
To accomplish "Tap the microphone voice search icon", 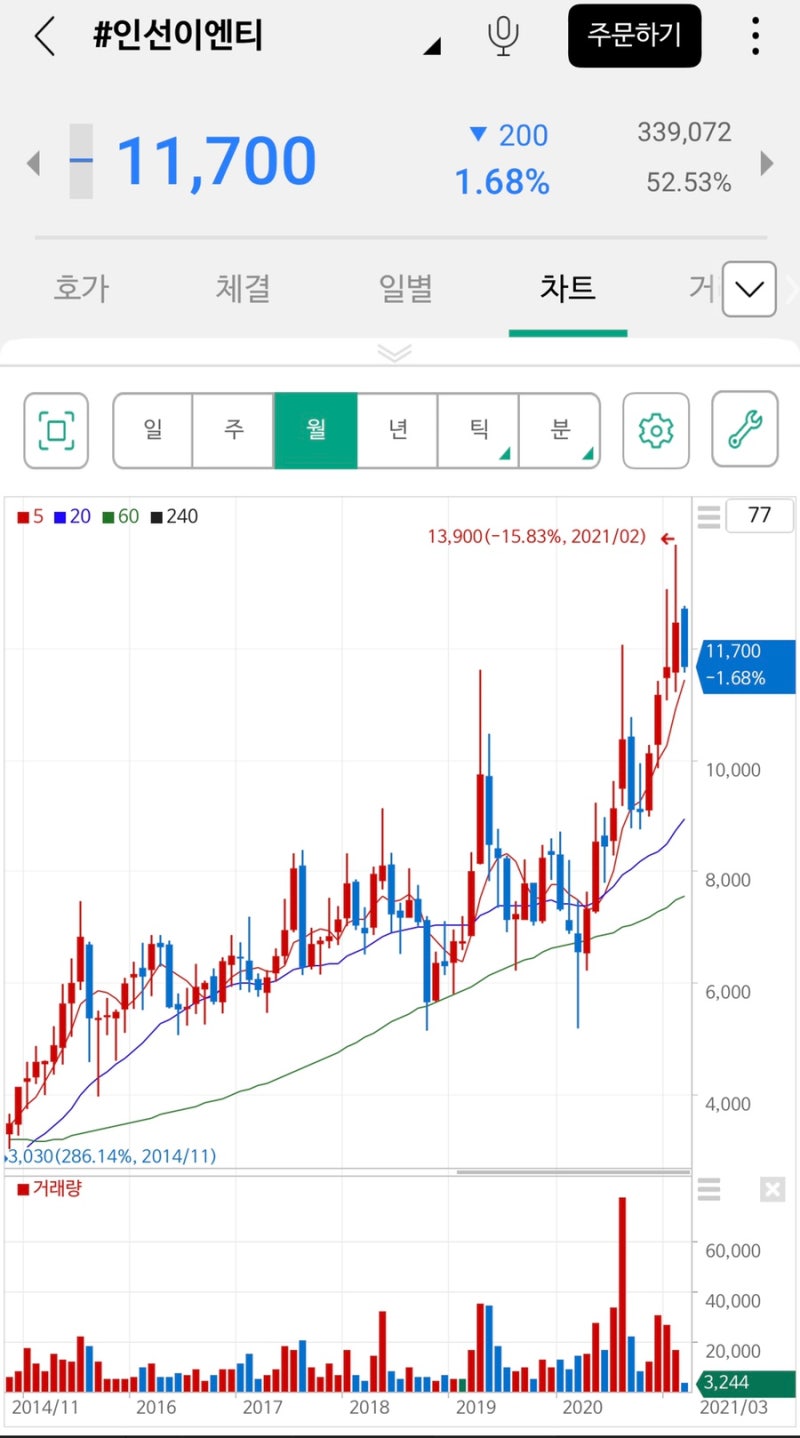I will pyautogui.click(x=503, y=36).
